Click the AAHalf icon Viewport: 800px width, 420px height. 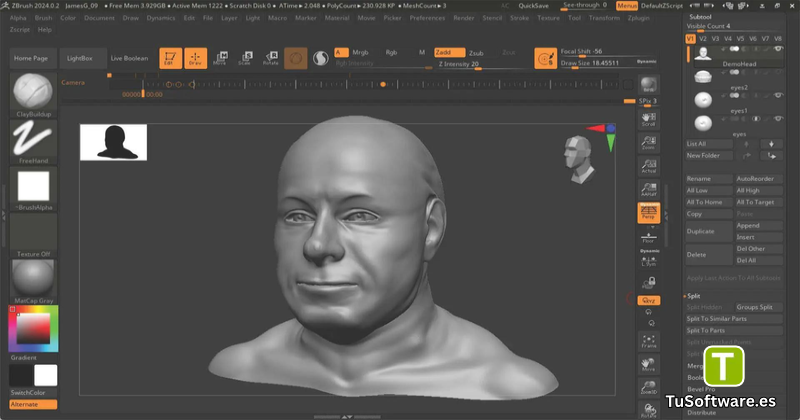click(648, 190)
